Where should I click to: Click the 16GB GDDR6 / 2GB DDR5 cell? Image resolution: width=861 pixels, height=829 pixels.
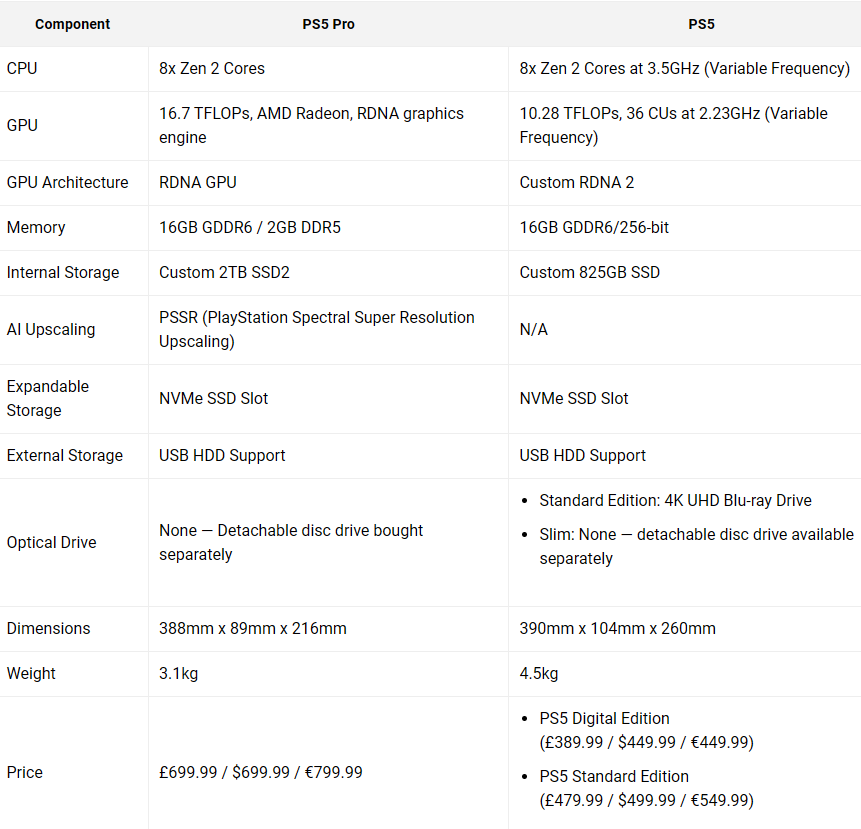tap(250, 227)
